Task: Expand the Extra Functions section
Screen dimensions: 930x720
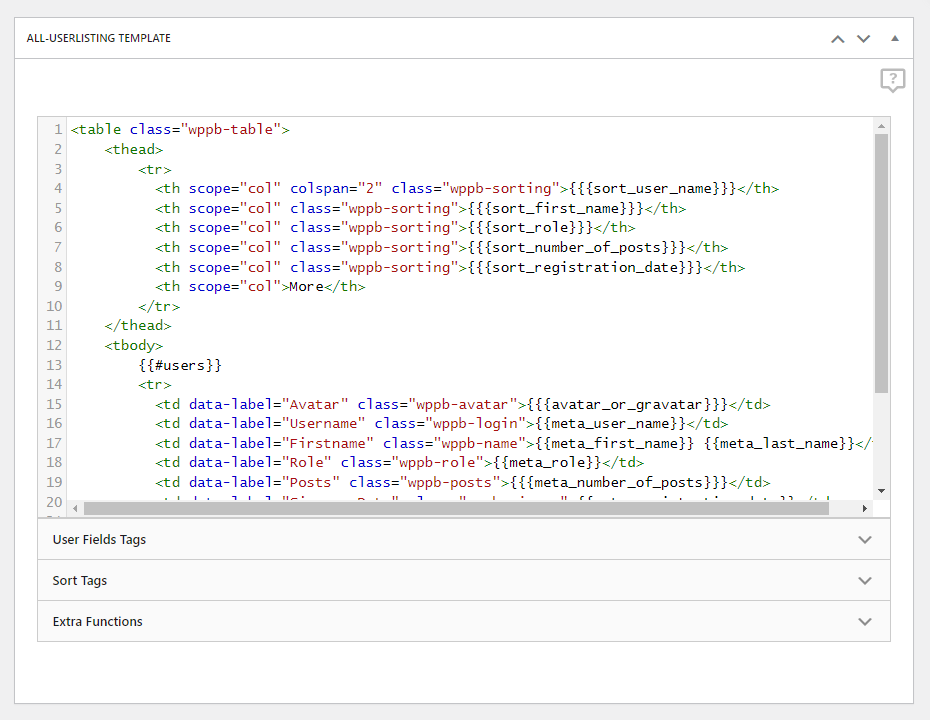Action: [x=464, y=622]
